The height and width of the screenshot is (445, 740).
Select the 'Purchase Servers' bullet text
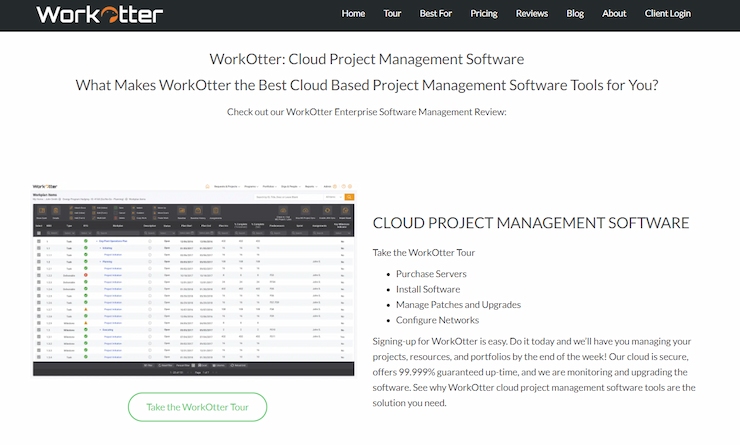tap(431, 274)
